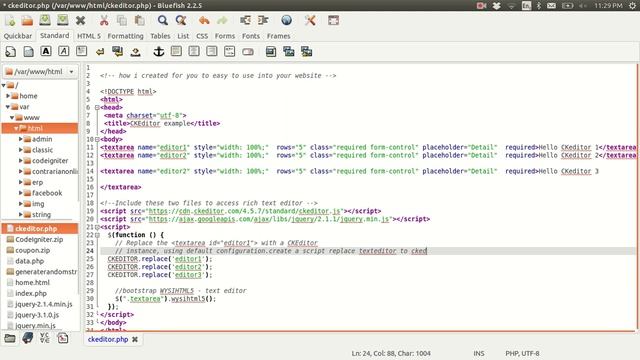Viewport: 640px width, 360px height.
Task: Select index.php in file list
Action: (x=31, y=293)
